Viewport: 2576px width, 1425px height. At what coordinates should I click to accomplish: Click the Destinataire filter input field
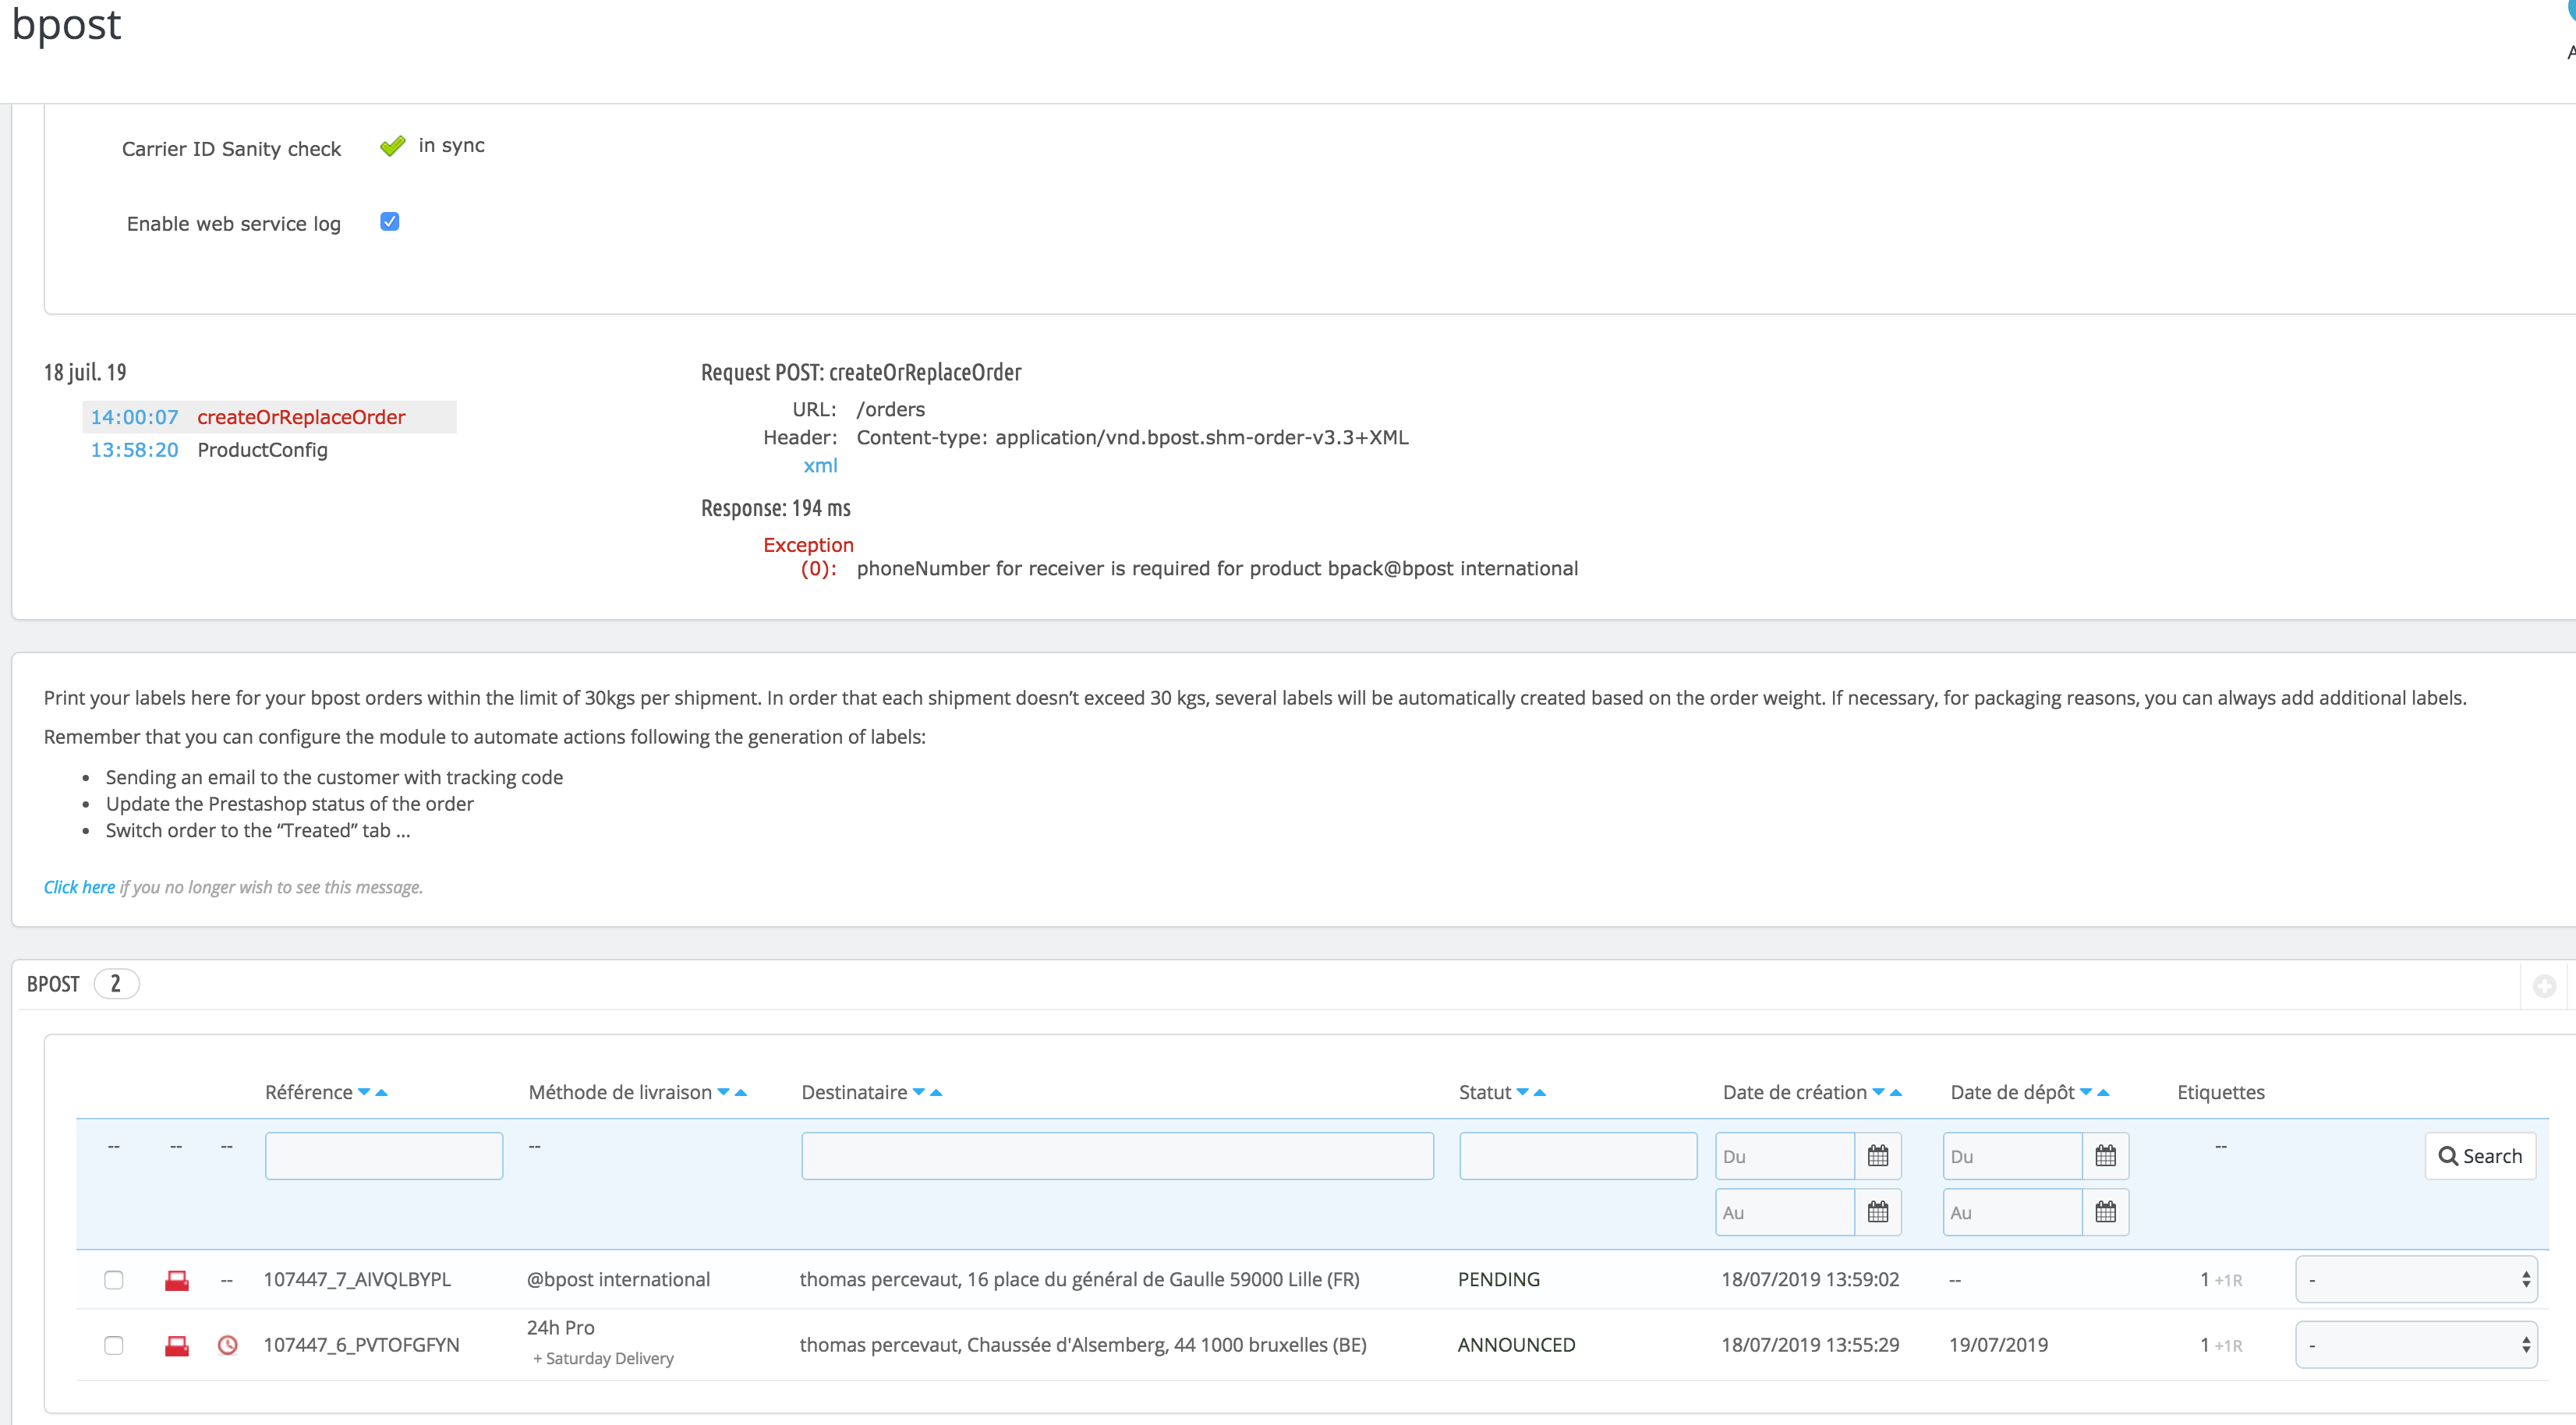click(x=1117, y=1156)
